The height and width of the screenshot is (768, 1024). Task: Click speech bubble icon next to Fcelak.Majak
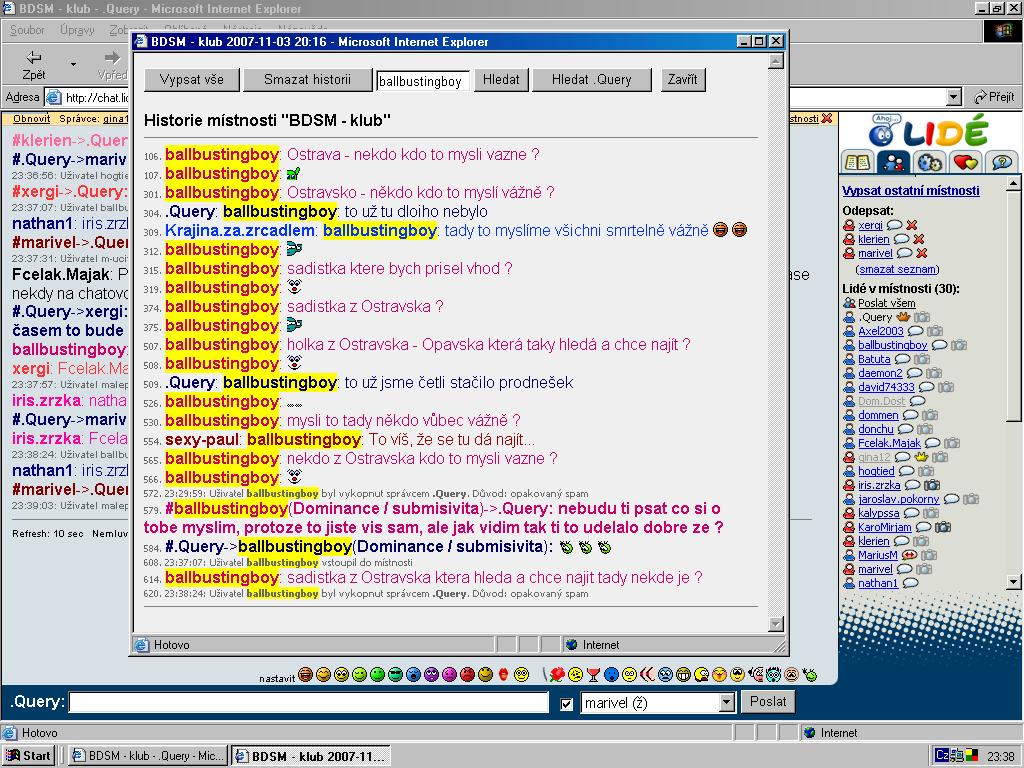933,443
